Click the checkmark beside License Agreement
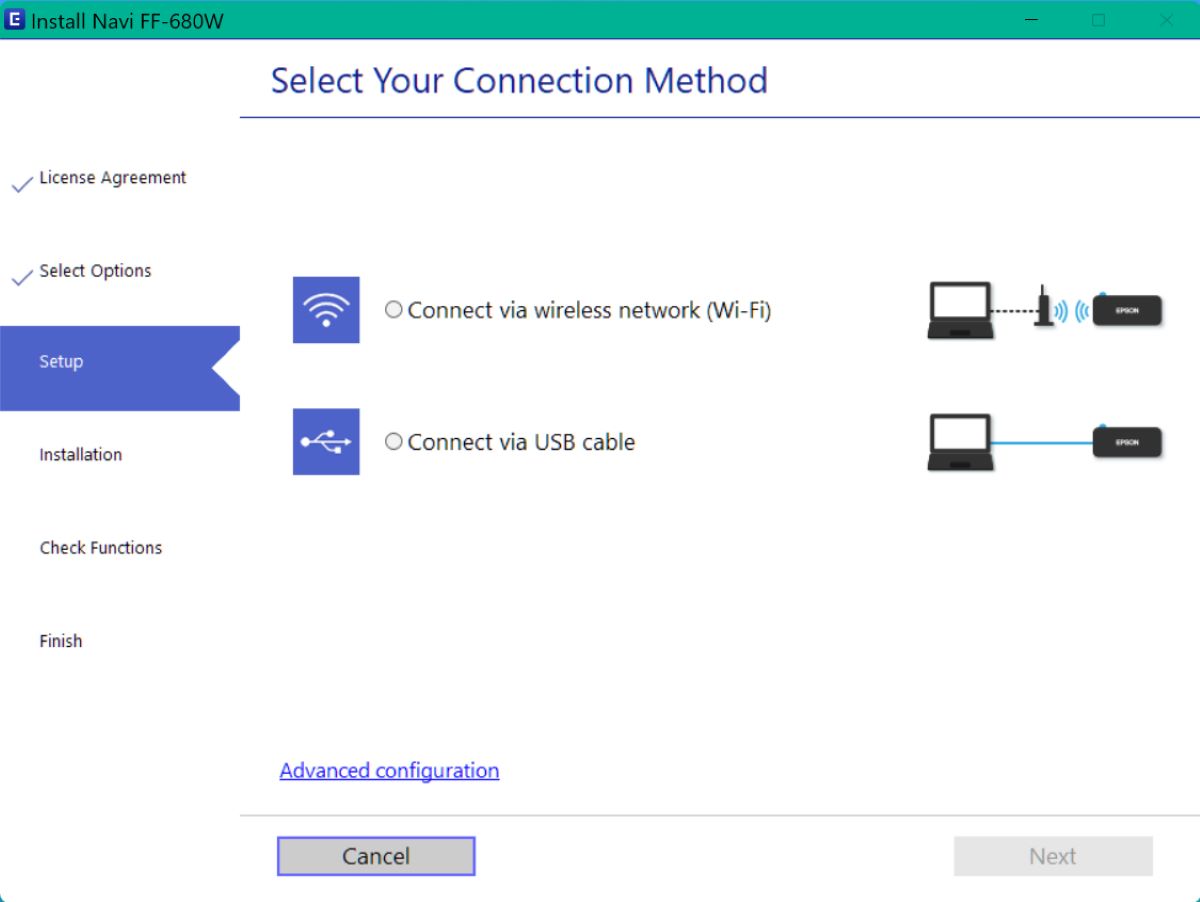This screenshot has height=902, width=1200. pos(22,185)
